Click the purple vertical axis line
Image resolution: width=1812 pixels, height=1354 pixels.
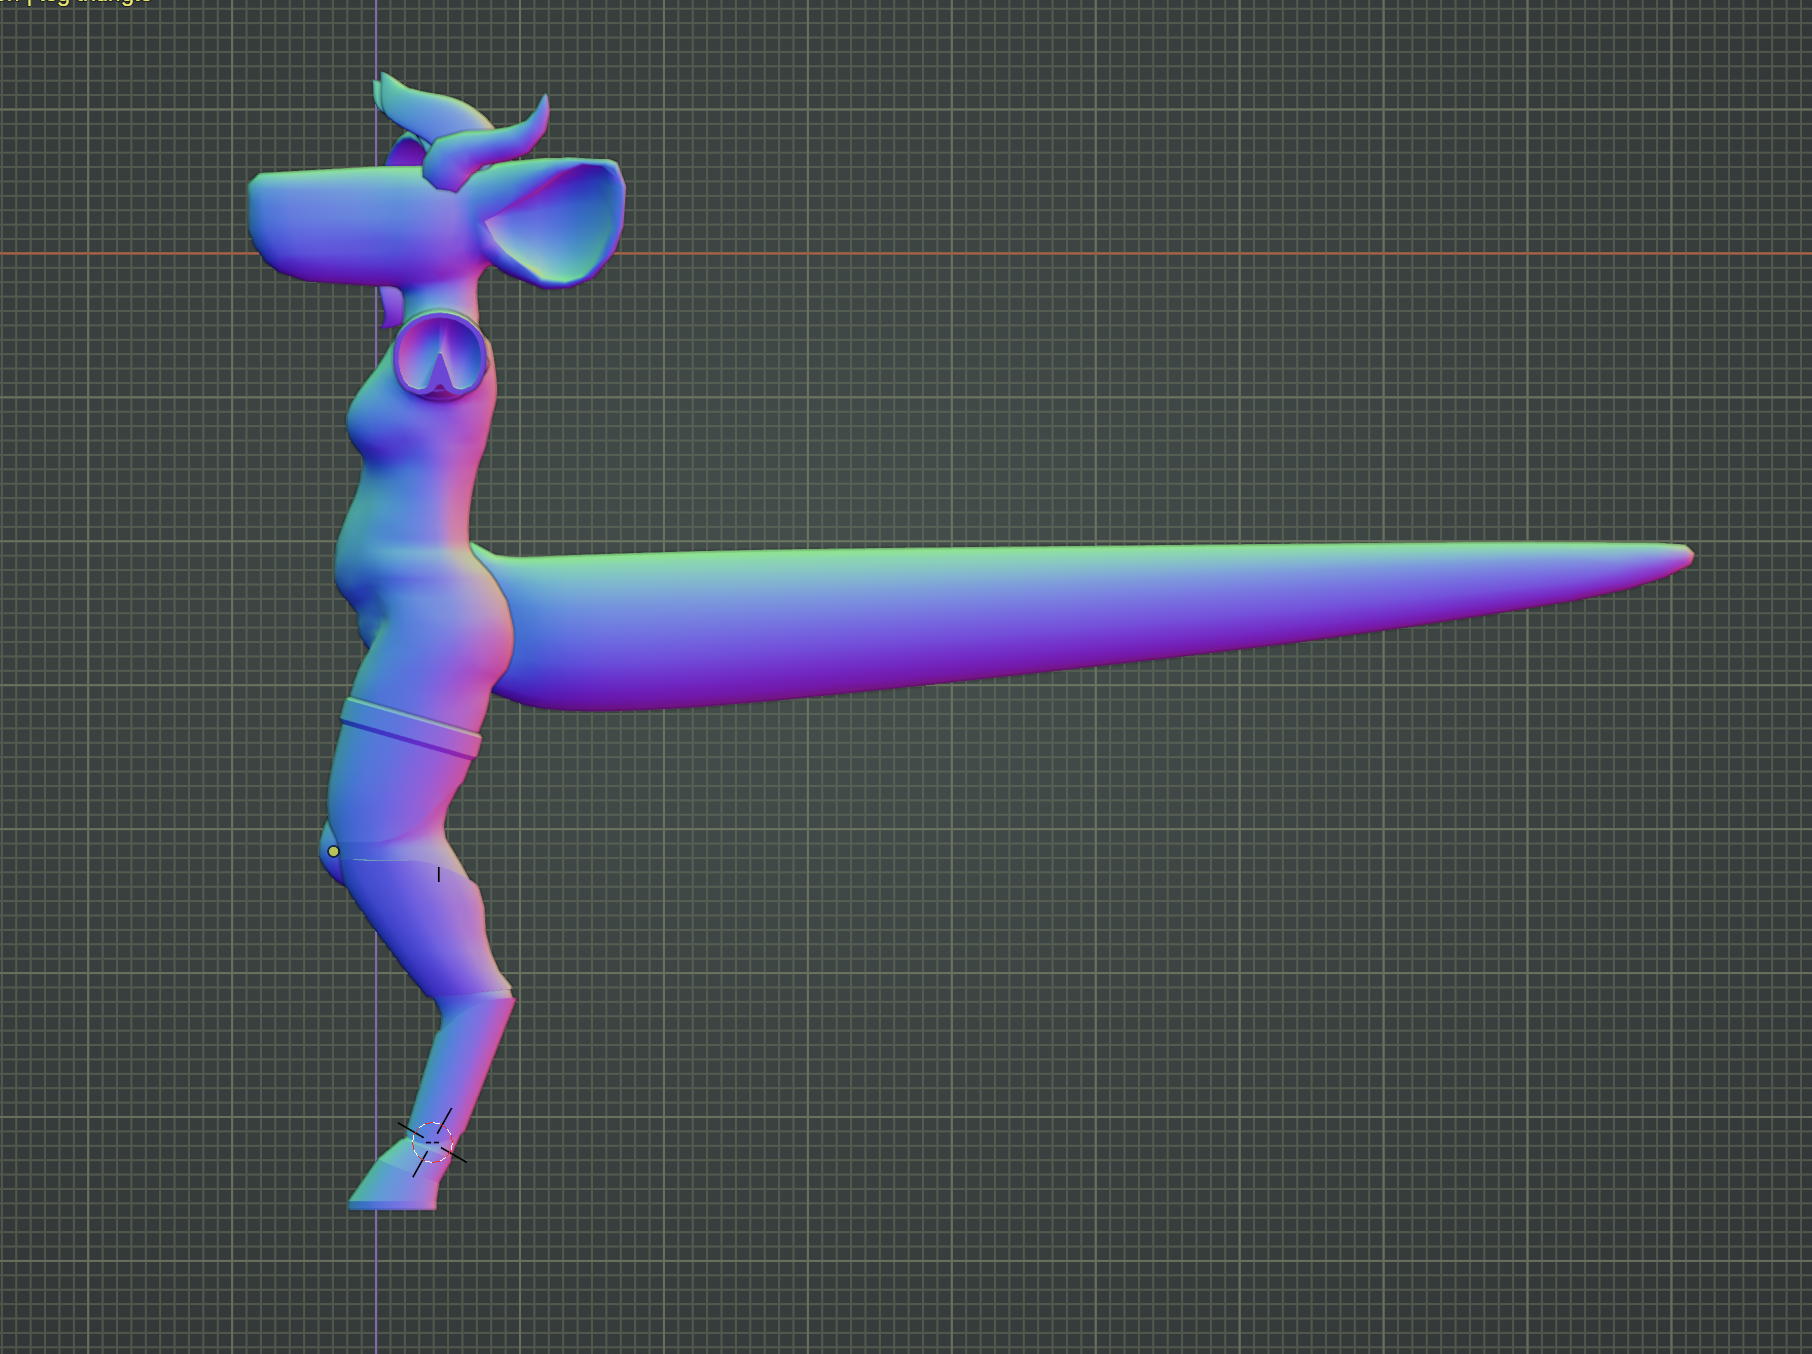(377, 1280)
